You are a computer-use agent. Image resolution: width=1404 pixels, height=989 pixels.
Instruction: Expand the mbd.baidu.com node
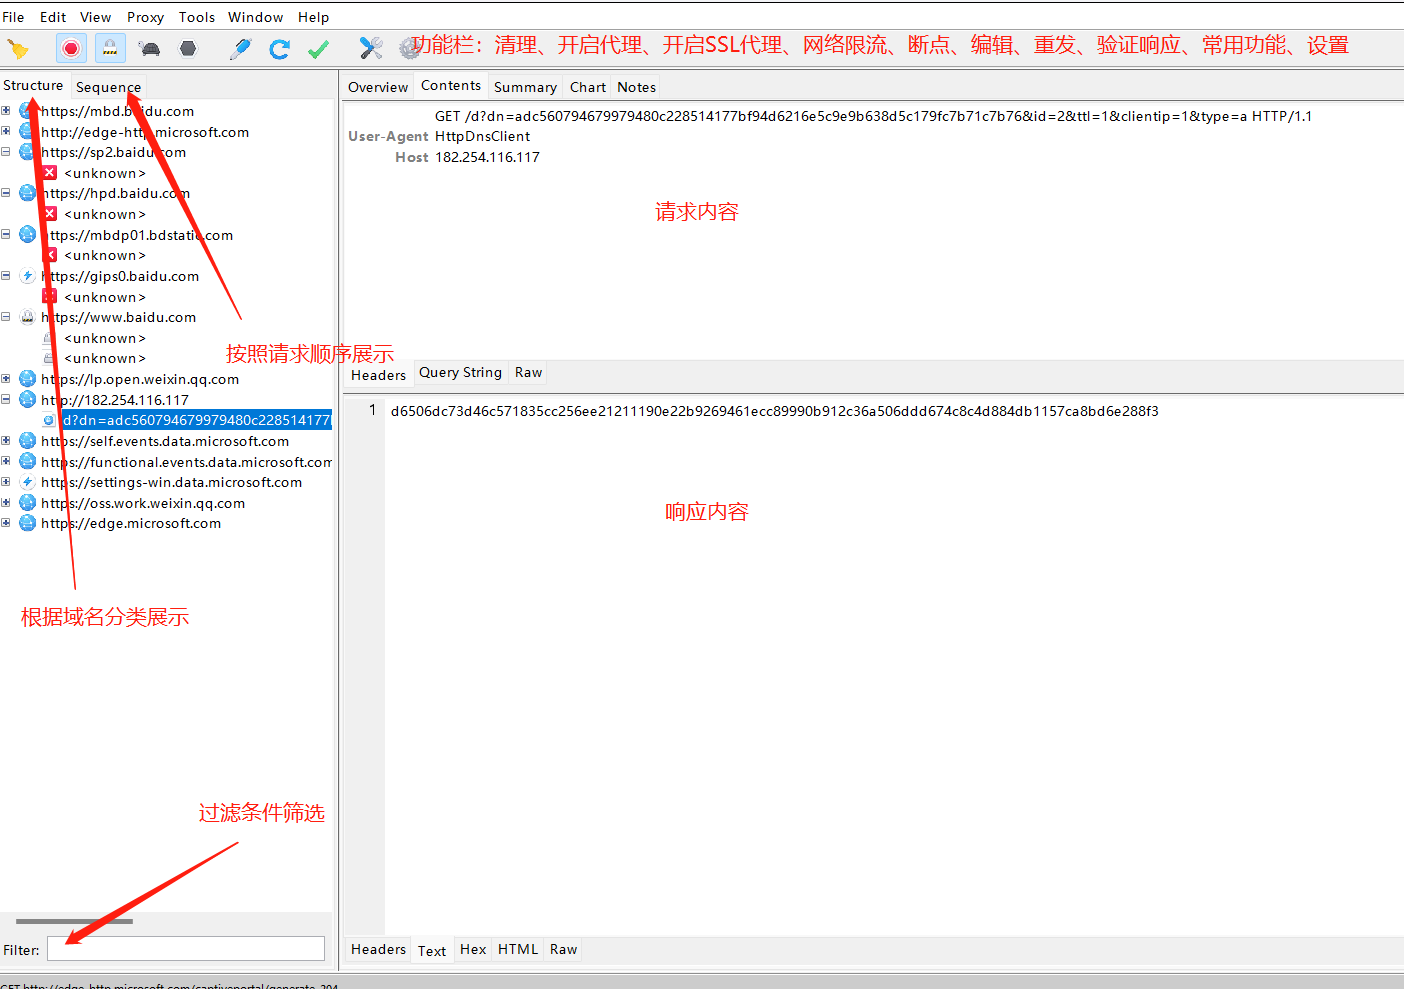pyautogui.click(x=6, y=110)
